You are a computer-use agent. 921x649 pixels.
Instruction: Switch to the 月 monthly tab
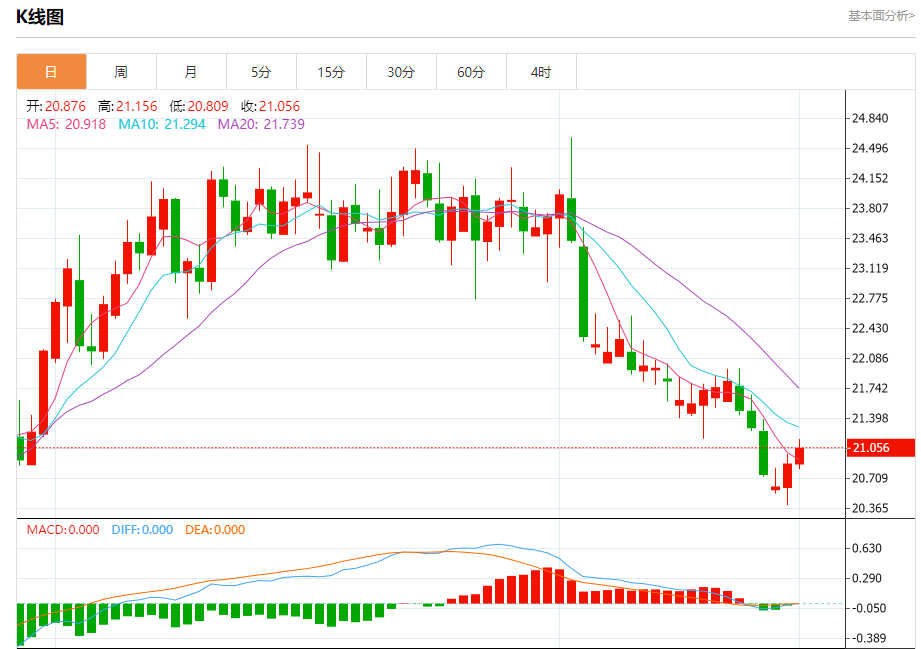191,72
